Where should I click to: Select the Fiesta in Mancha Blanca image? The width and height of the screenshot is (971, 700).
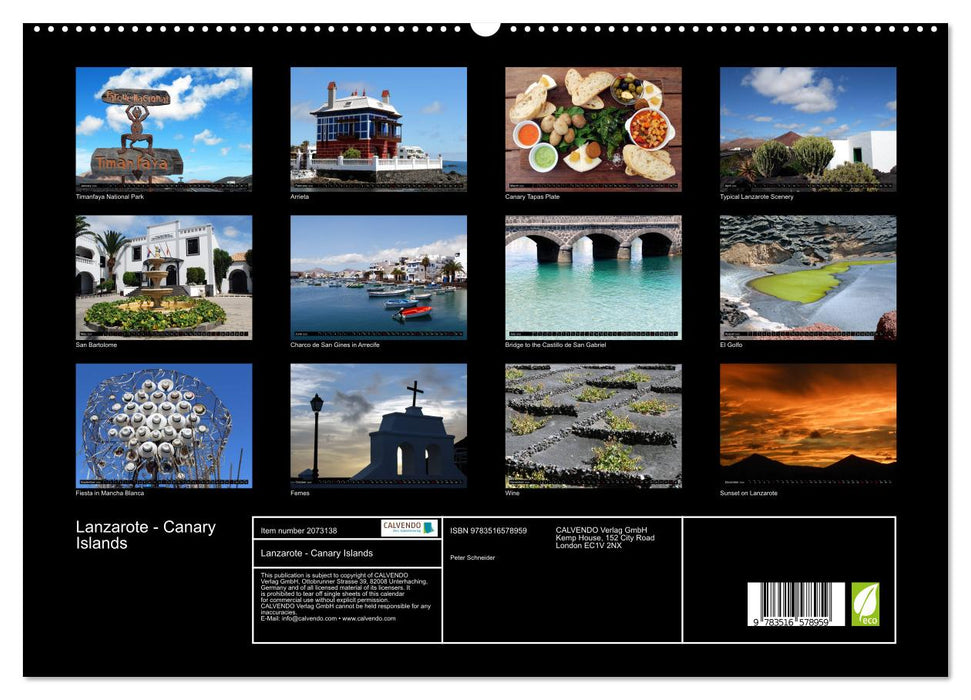tap(162, 423)
